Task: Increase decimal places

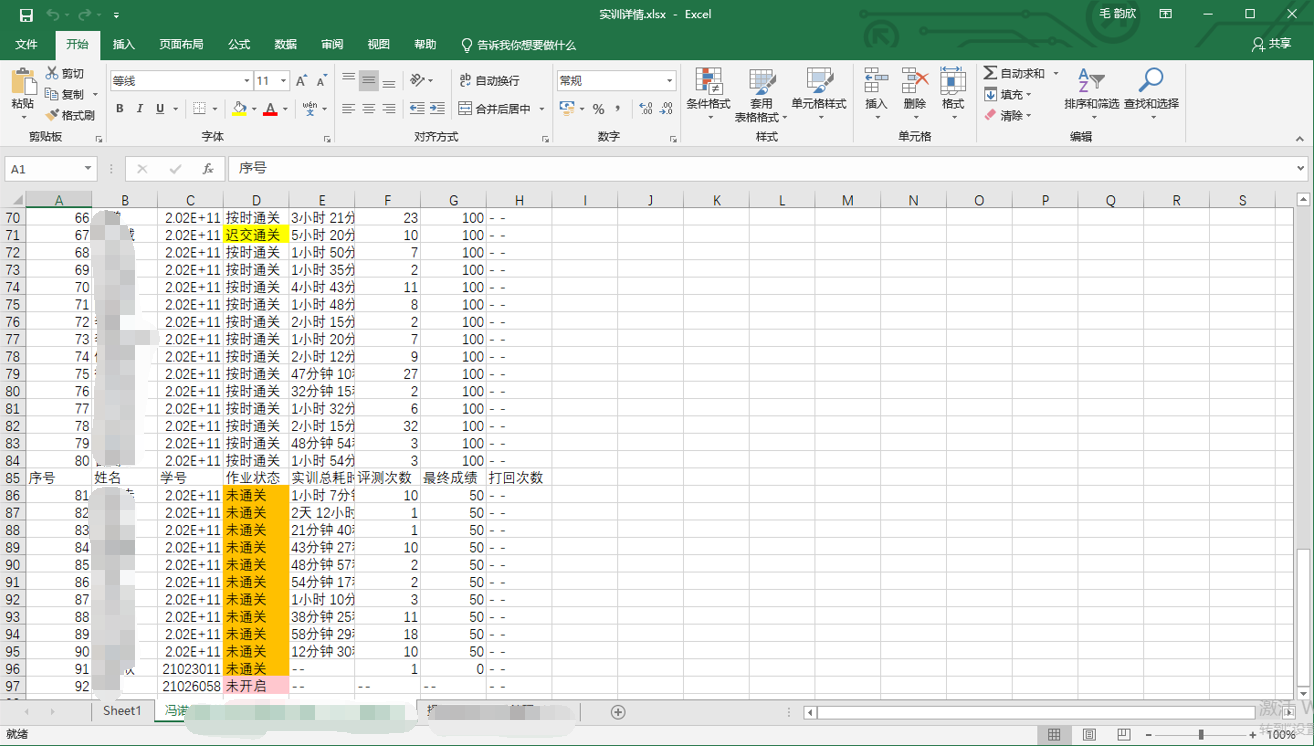Action: point(645,108)
